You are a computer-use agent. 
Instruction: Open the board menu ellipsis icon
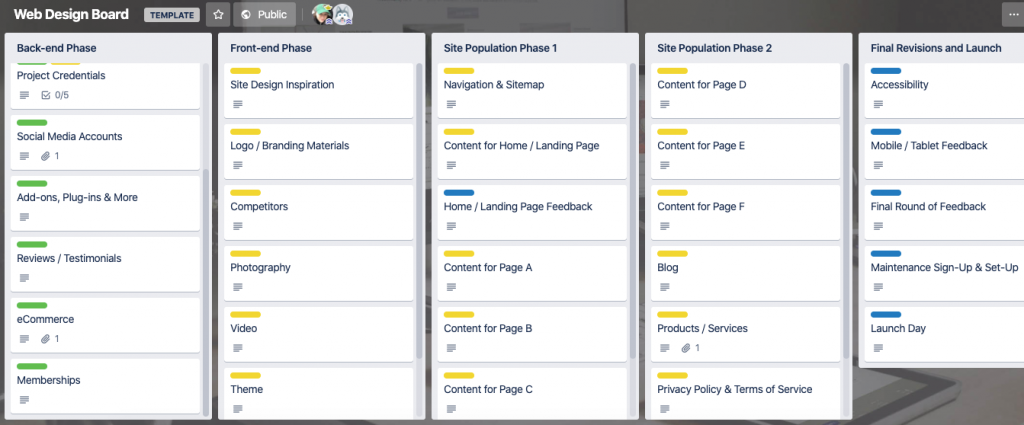(1013, 14)
